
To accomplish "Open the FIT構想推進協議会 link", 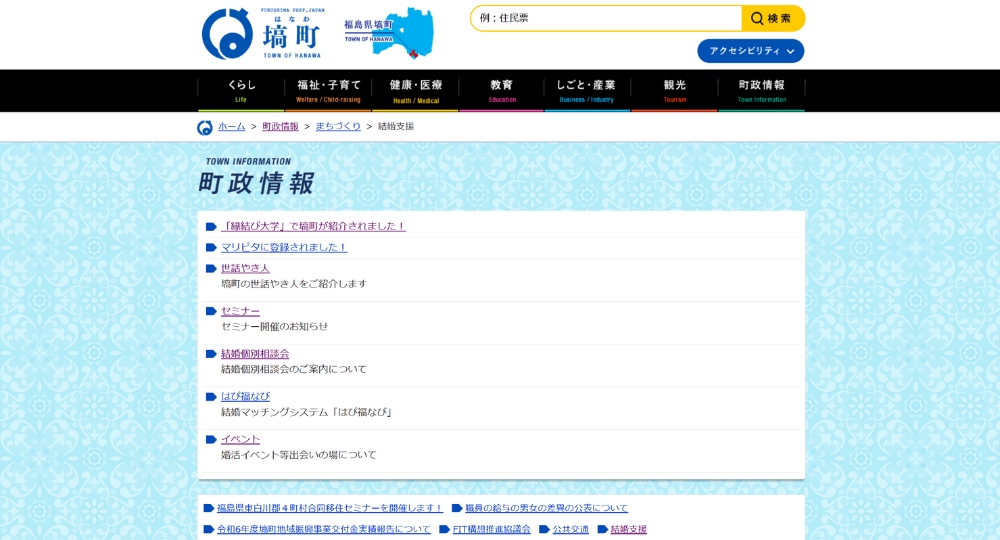I will [x=491, y=530].
